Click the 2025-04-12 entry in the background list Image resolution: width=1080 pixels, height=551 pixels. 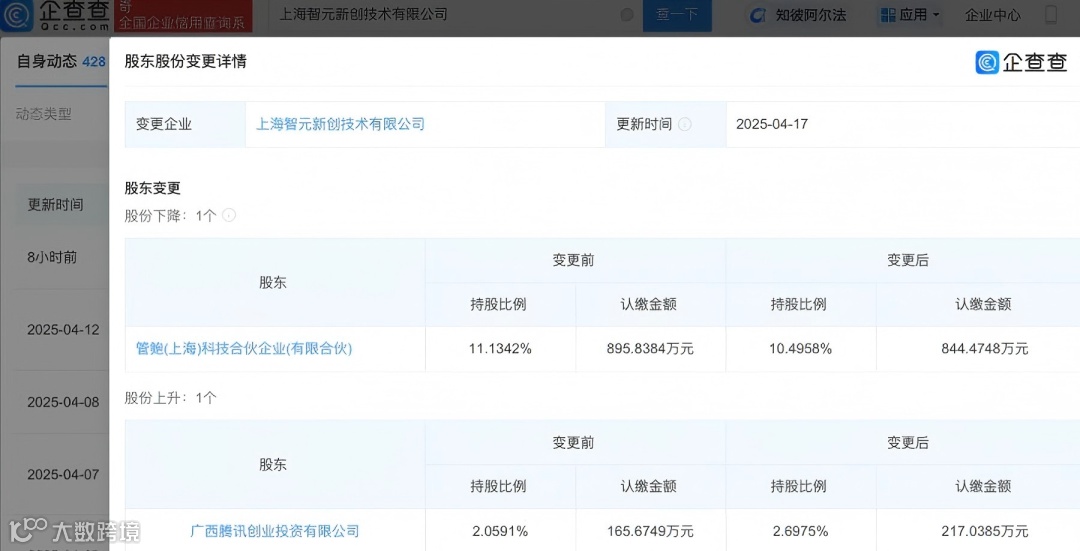click(63, 330)
